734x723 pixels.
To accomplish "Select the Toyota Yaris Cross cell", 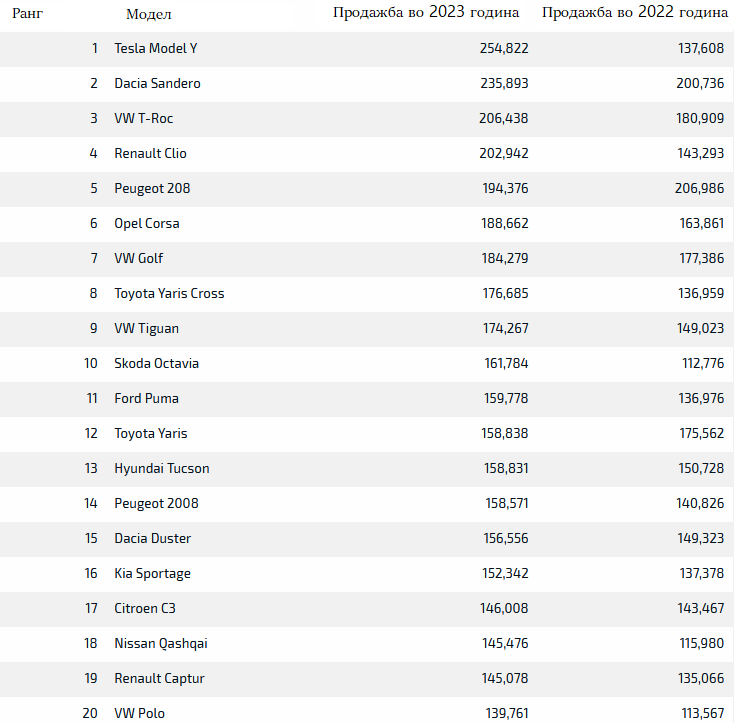I will [169, 294].
